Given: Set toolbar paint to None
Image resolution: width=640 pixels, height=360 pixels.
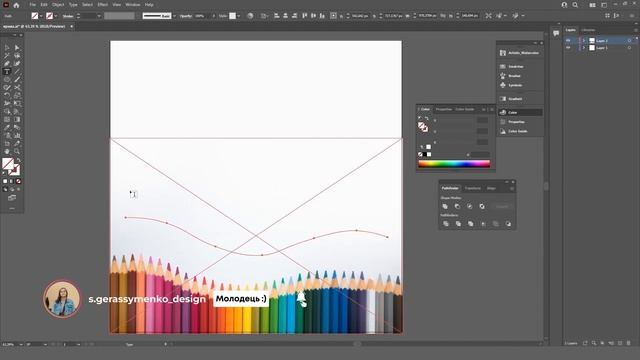Looking at the screenshot, I should click(18, 181).
